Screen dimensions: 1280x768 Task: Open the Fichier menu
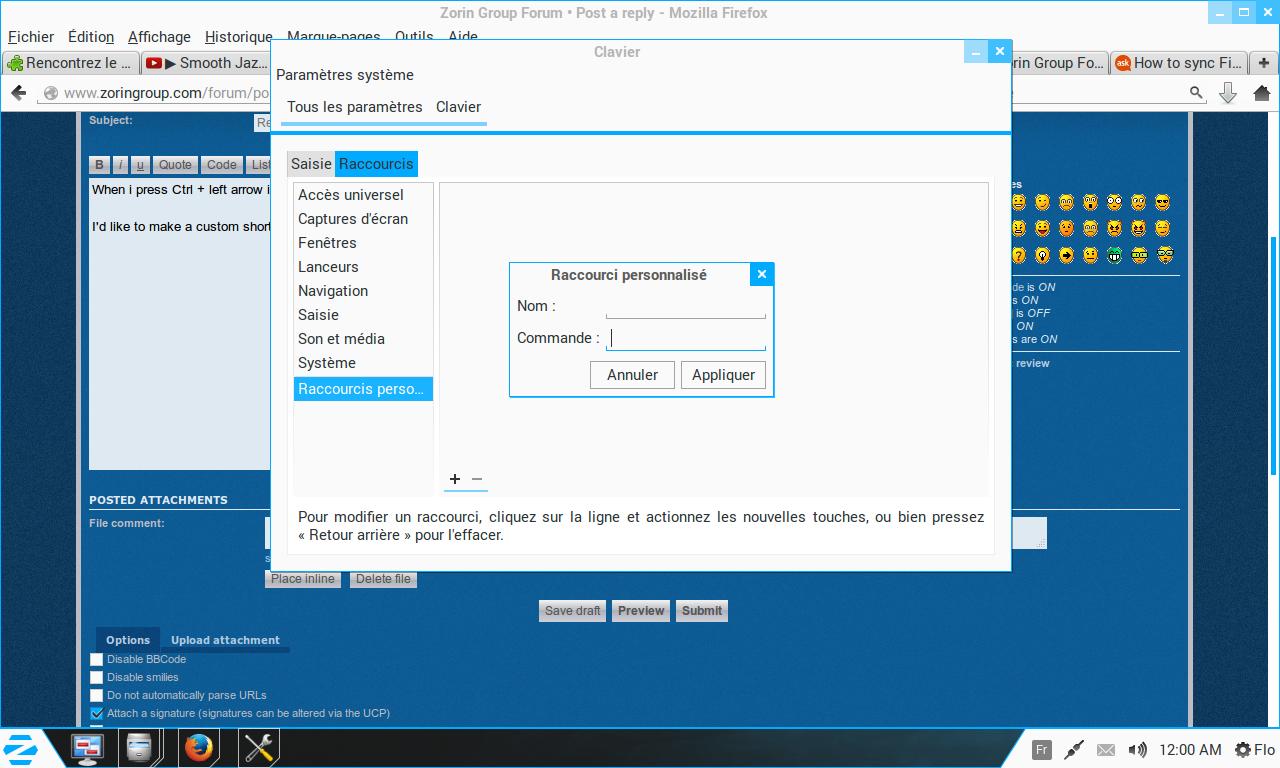pos(31,37)
